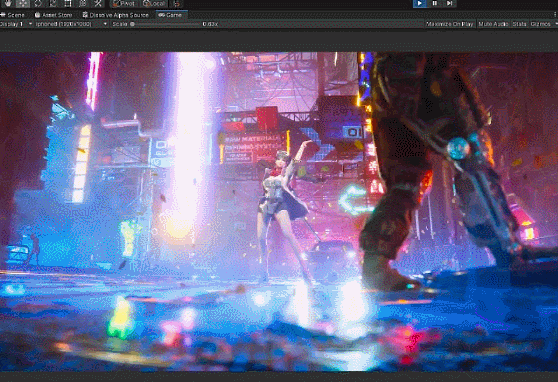558x382 pixels.
Task: Switch to the Scene tab
Action: coord(13,15)
